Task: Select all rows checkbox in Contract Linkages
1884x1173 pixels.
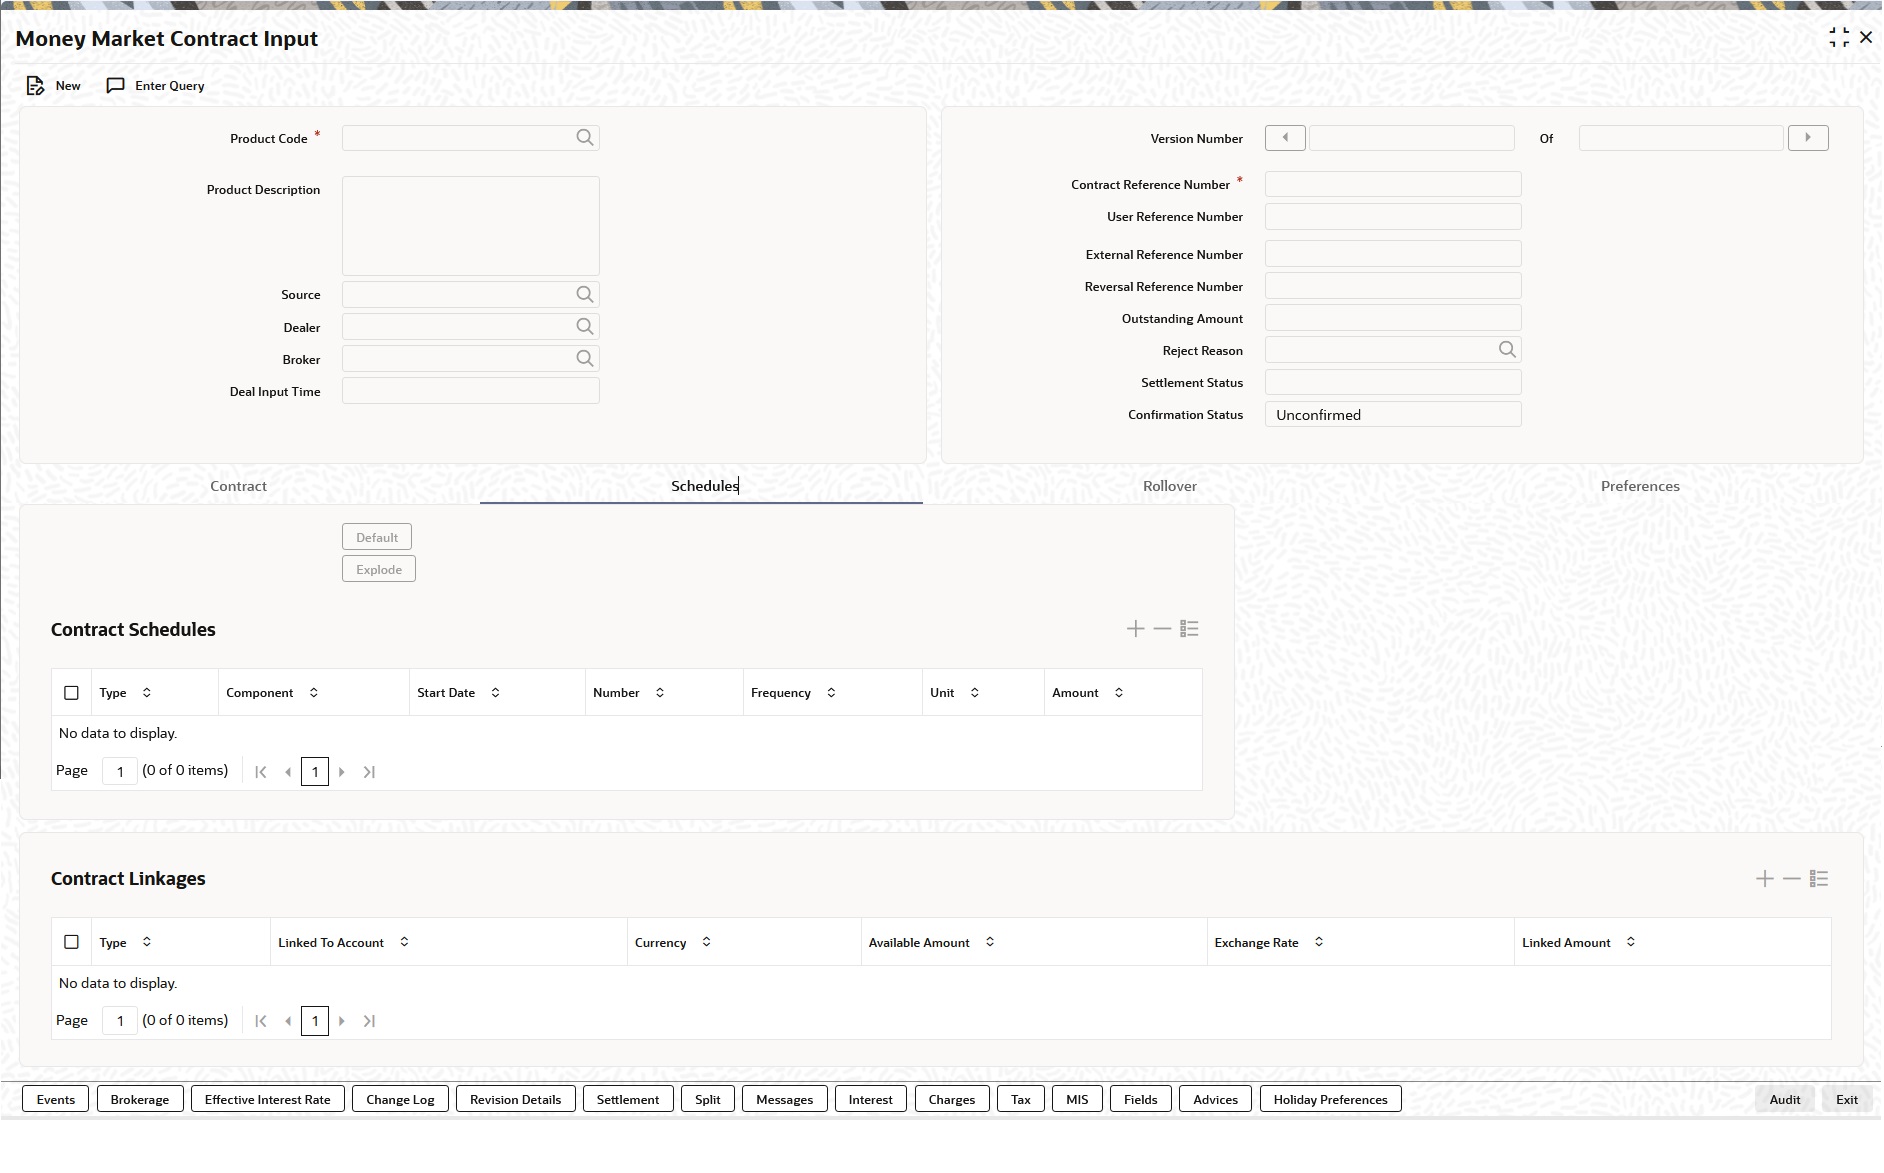Action: point(71,942)
